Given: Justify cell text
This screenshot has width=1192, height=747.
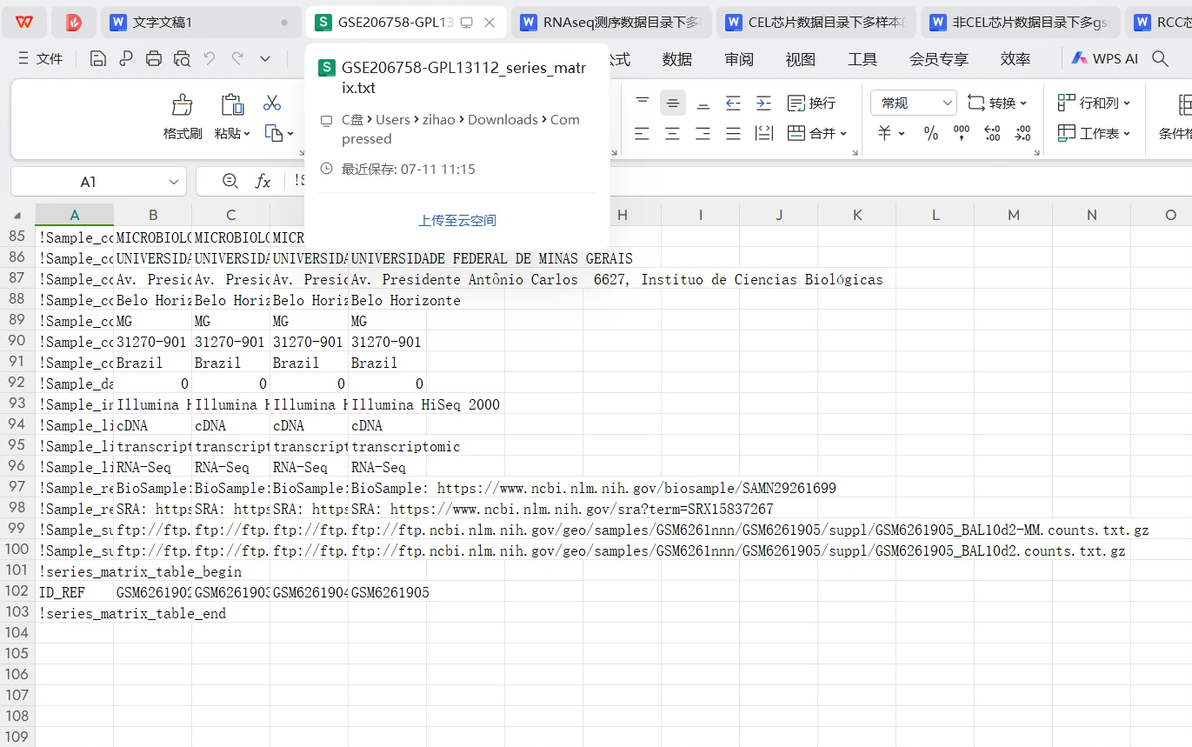Looking at the screenshot, I should pos(733,134).
